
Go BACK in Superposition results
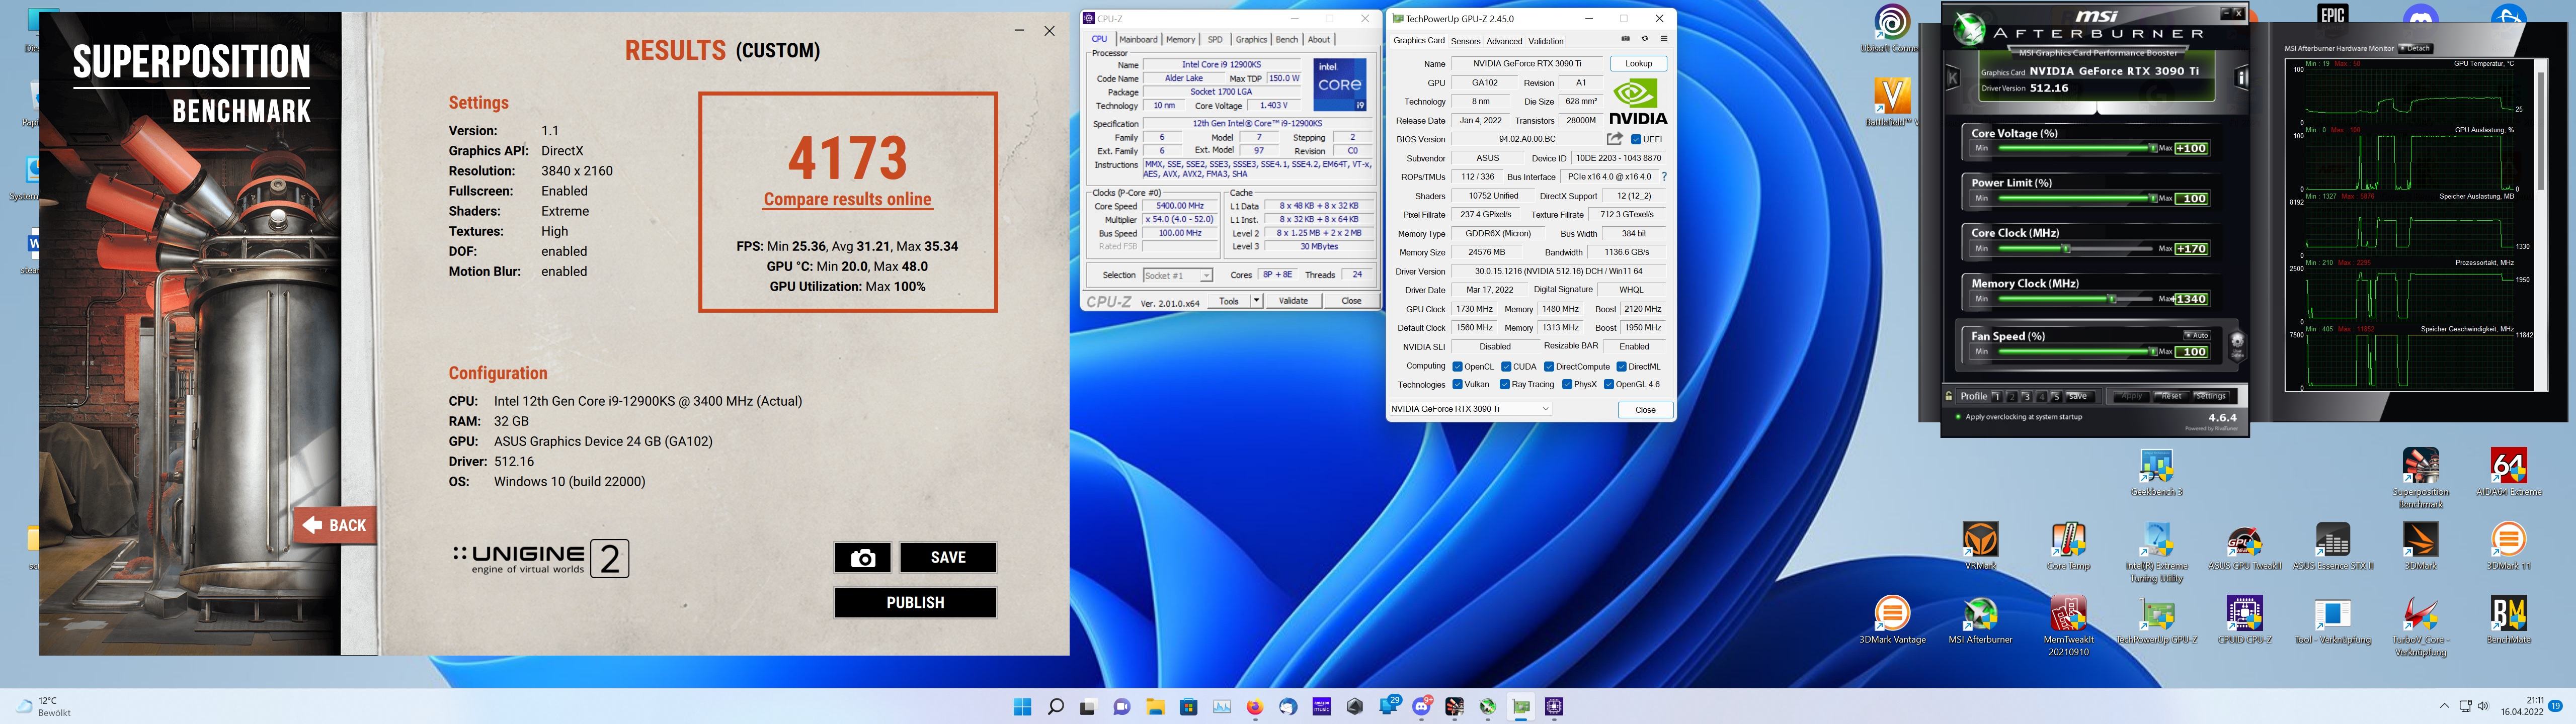click(335, 525)
